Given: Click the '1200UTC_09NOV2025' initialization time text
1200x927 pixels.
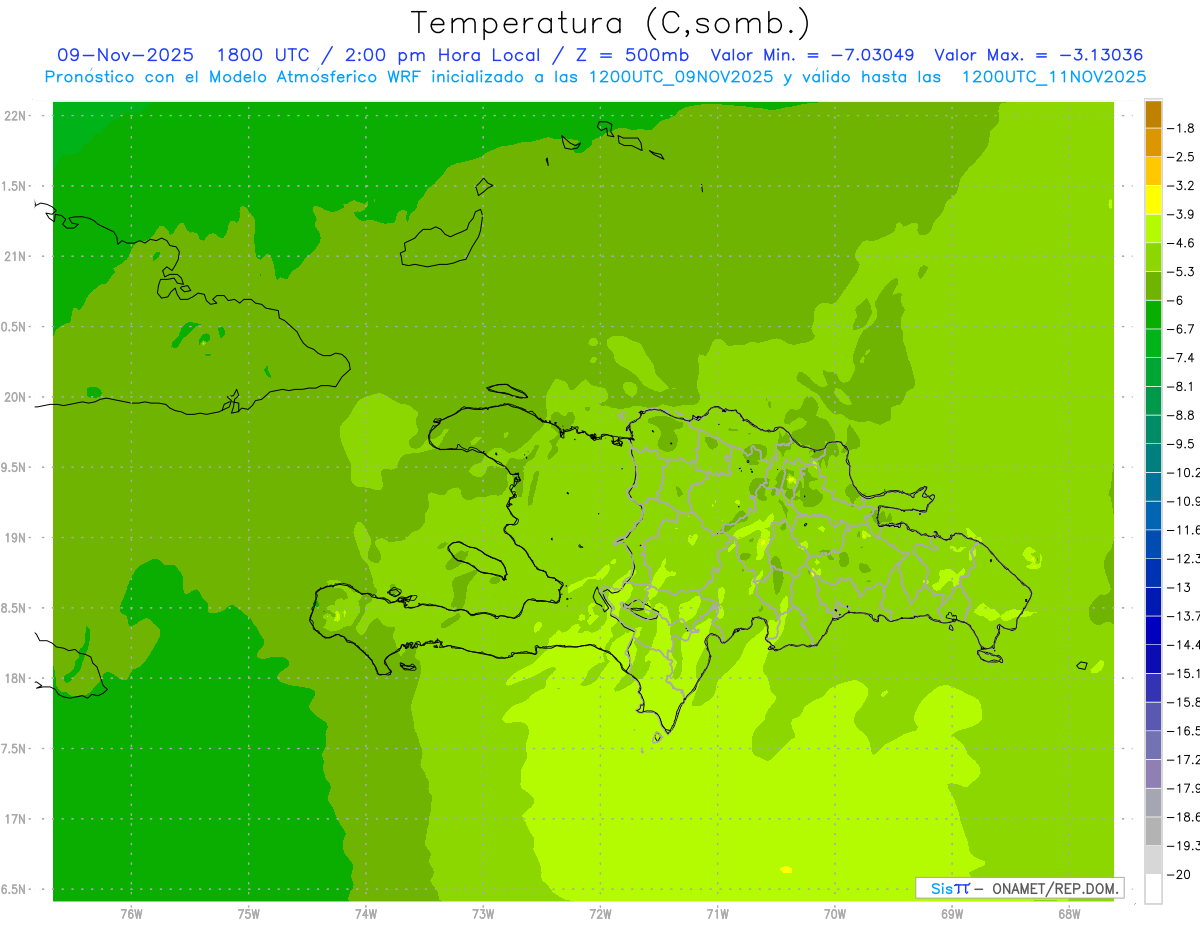Looking at the screenshot, I should tap(680, 77).
